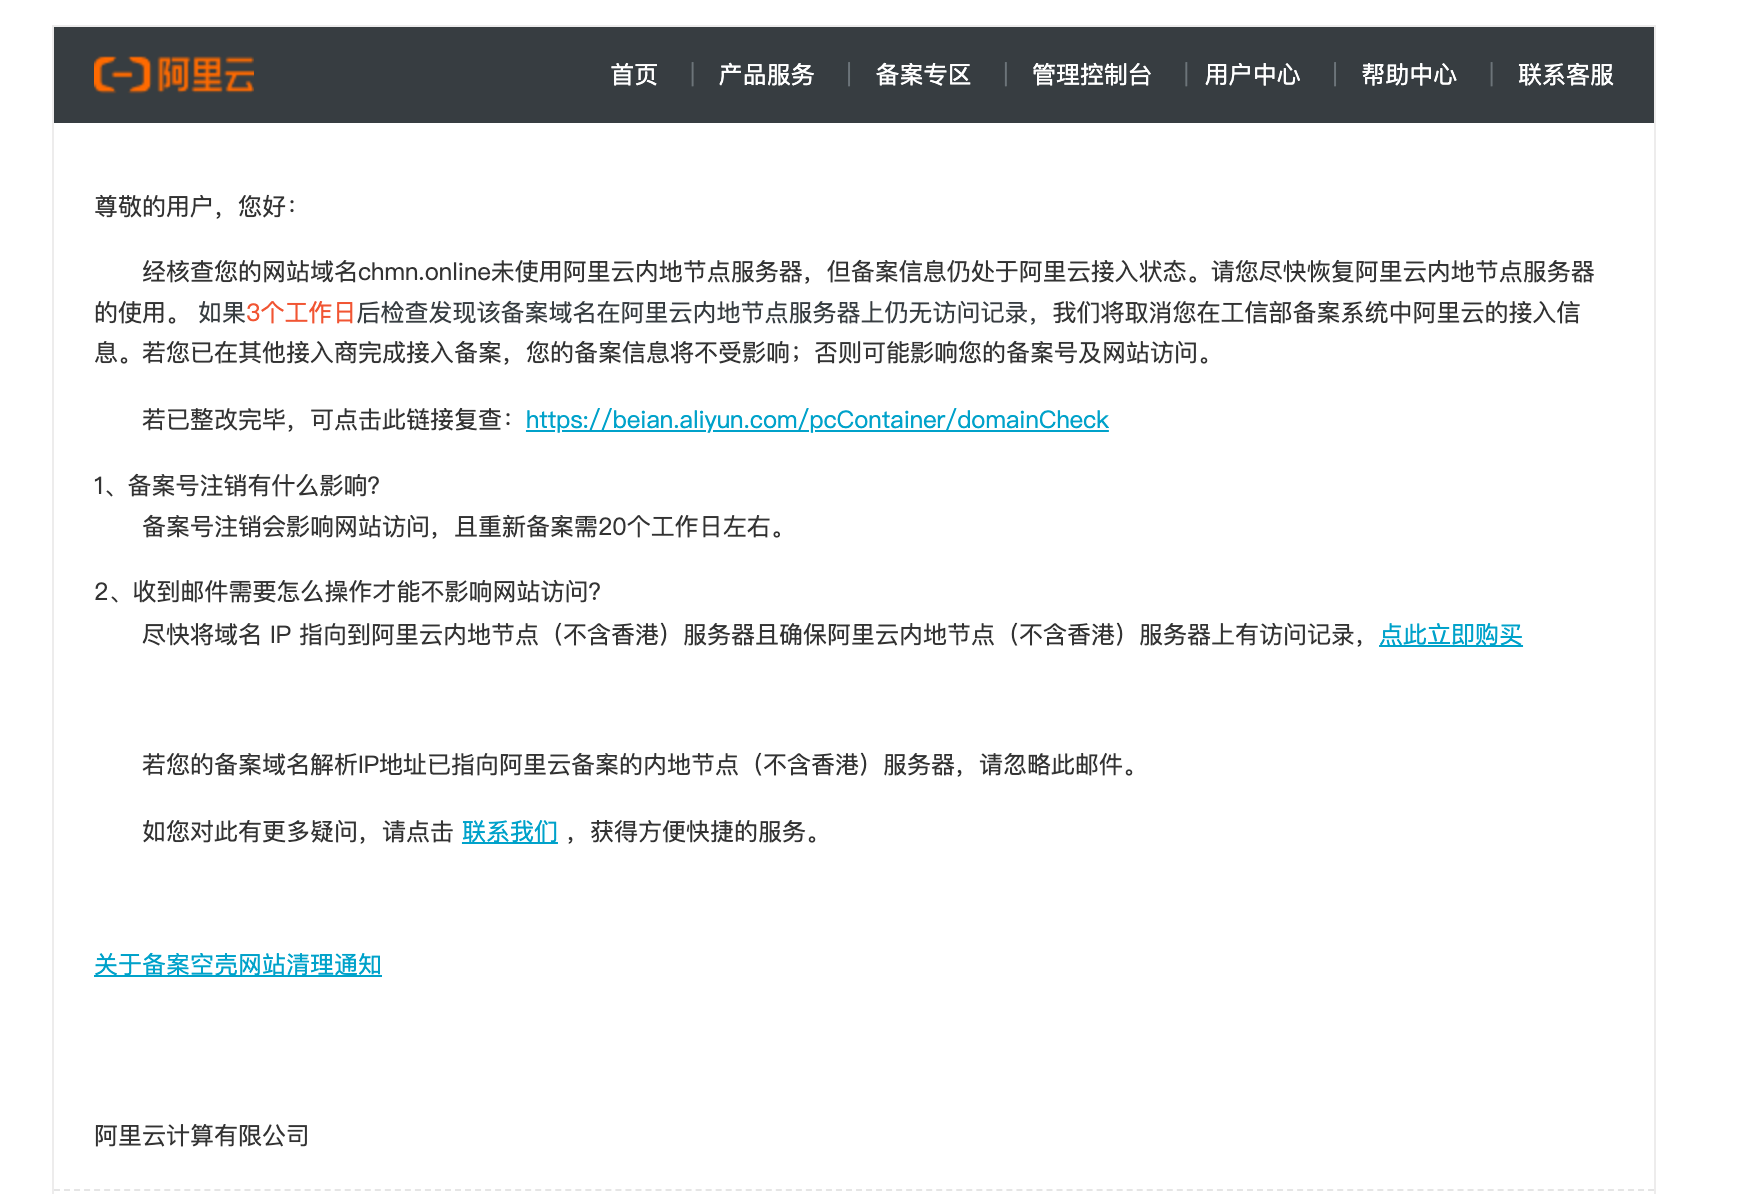Go to 备案专区 in the header
Screen dimensions: 1754x1194
[x=923, y=75]
